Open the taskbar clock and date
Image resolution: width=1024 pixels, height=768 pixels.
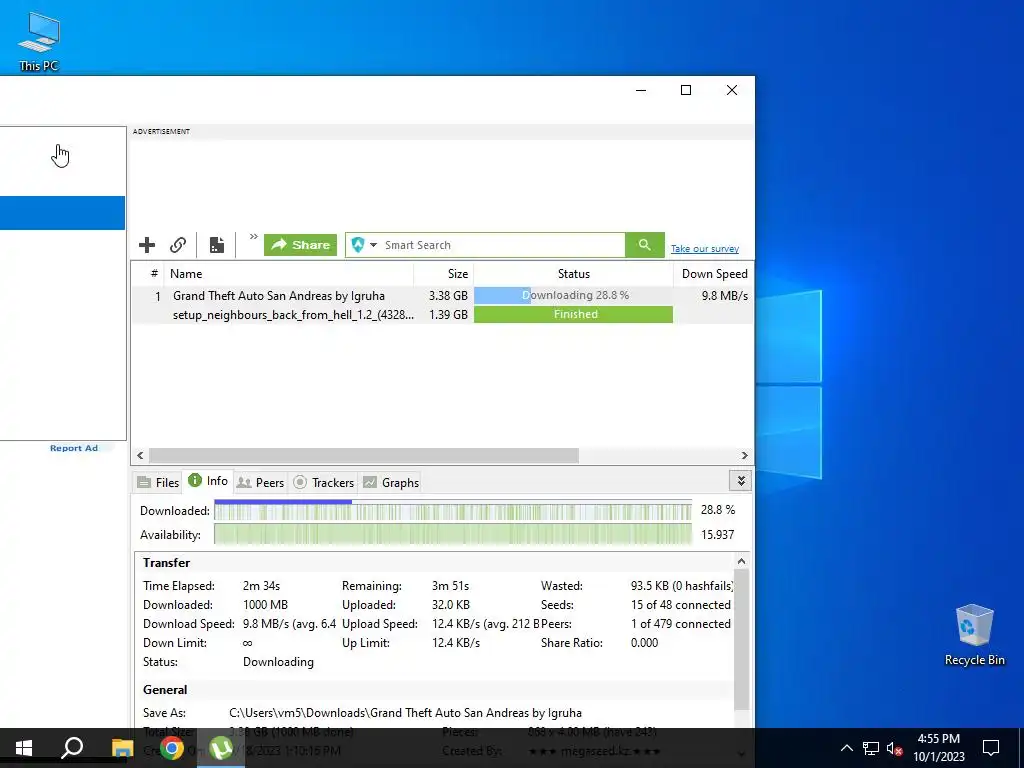[938, 748]
